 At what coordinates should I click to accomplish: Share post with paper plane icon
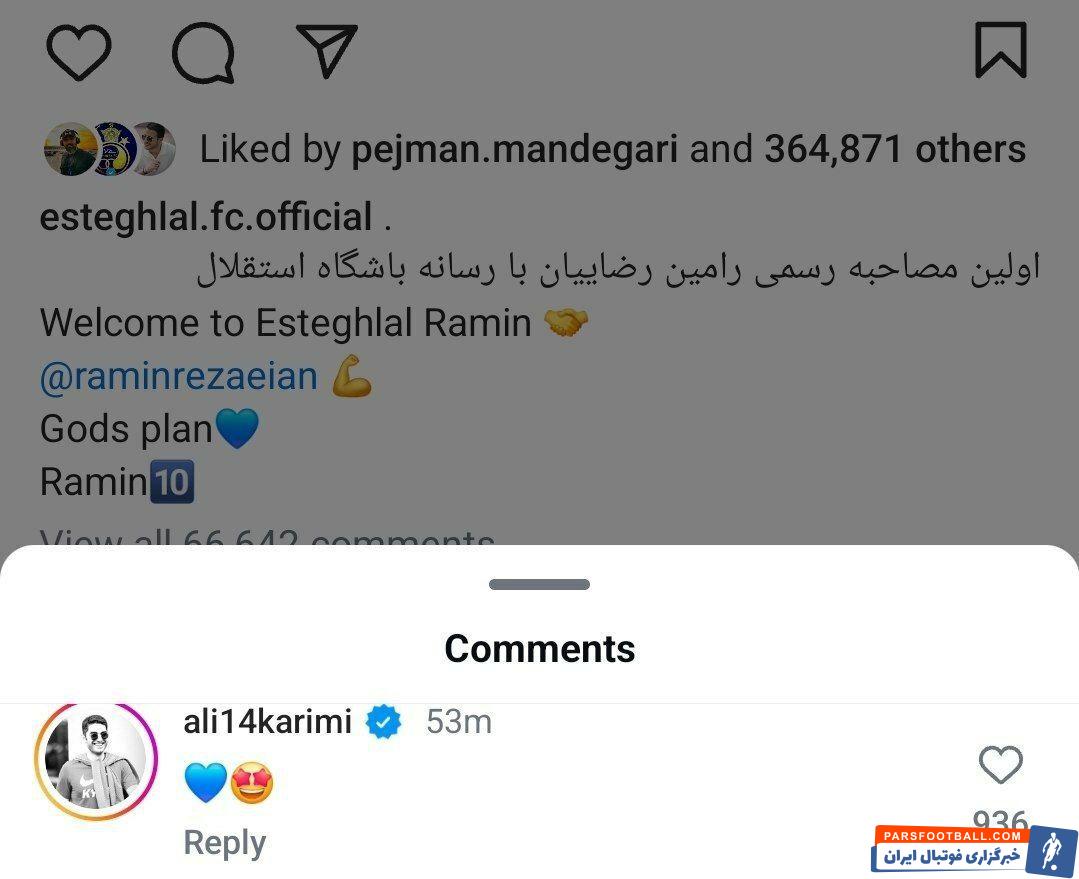click(326, 50)
